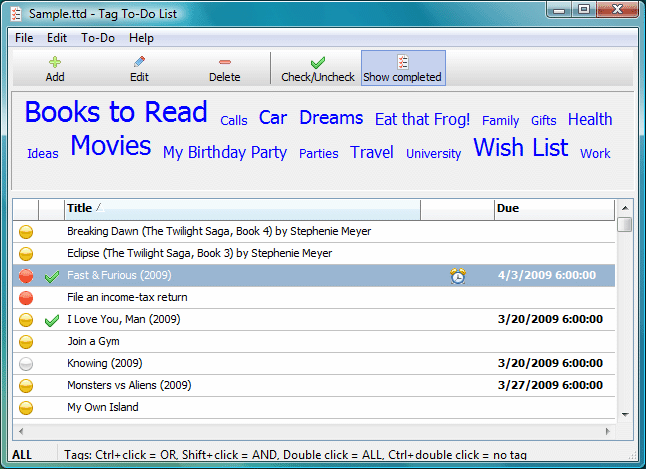Select the Ideas tag

pos(43,154)
